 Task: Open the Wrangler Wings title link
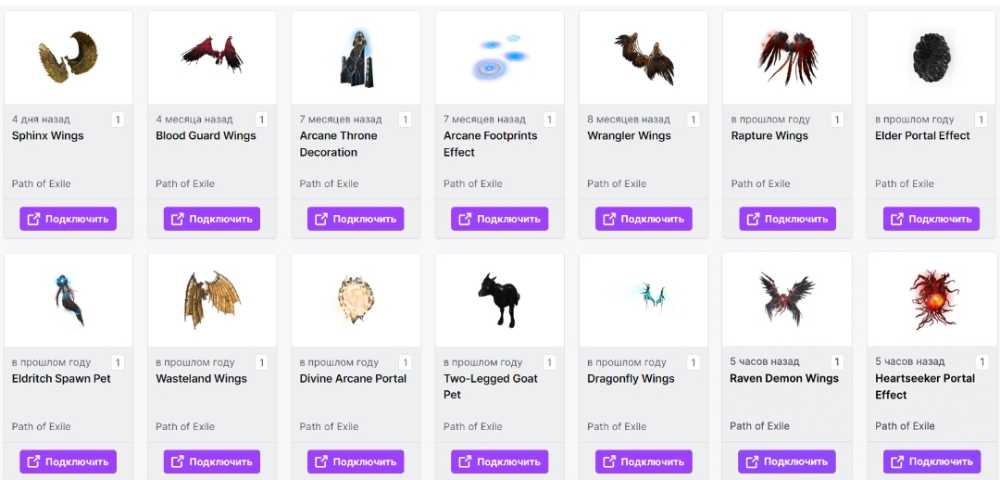pyautogui.click(x=629, y=136)
